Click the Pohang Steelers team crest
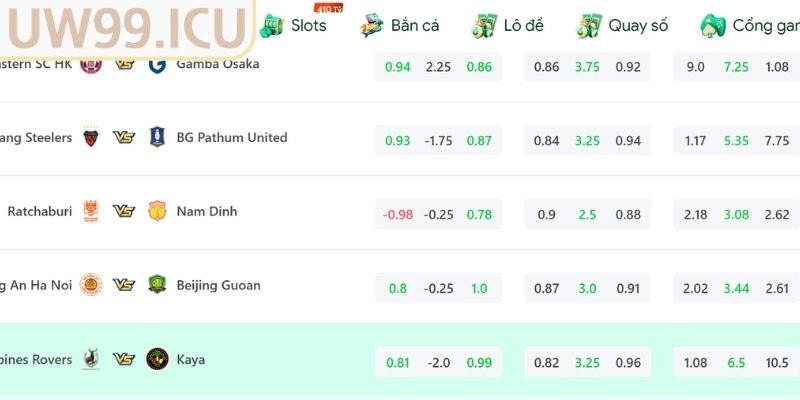Screen dimensions: 800x400 click(91, 138)
